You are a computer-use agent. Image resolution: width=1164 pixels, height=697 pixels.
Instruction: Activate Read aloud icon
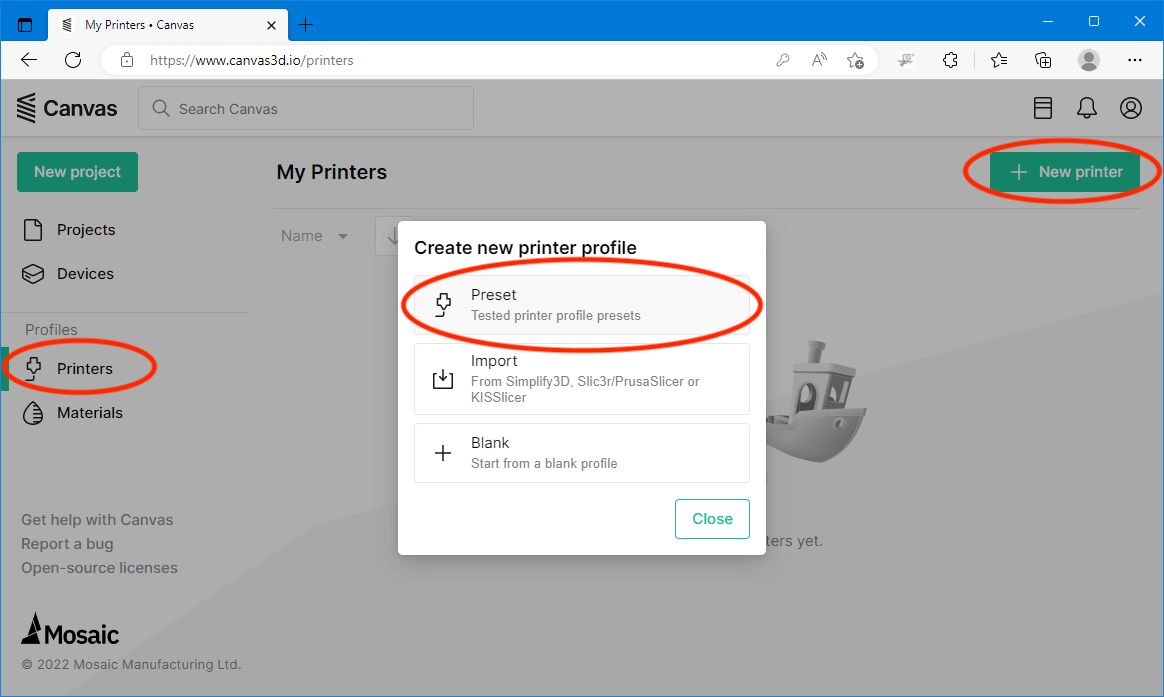click(x=819, y=60)
